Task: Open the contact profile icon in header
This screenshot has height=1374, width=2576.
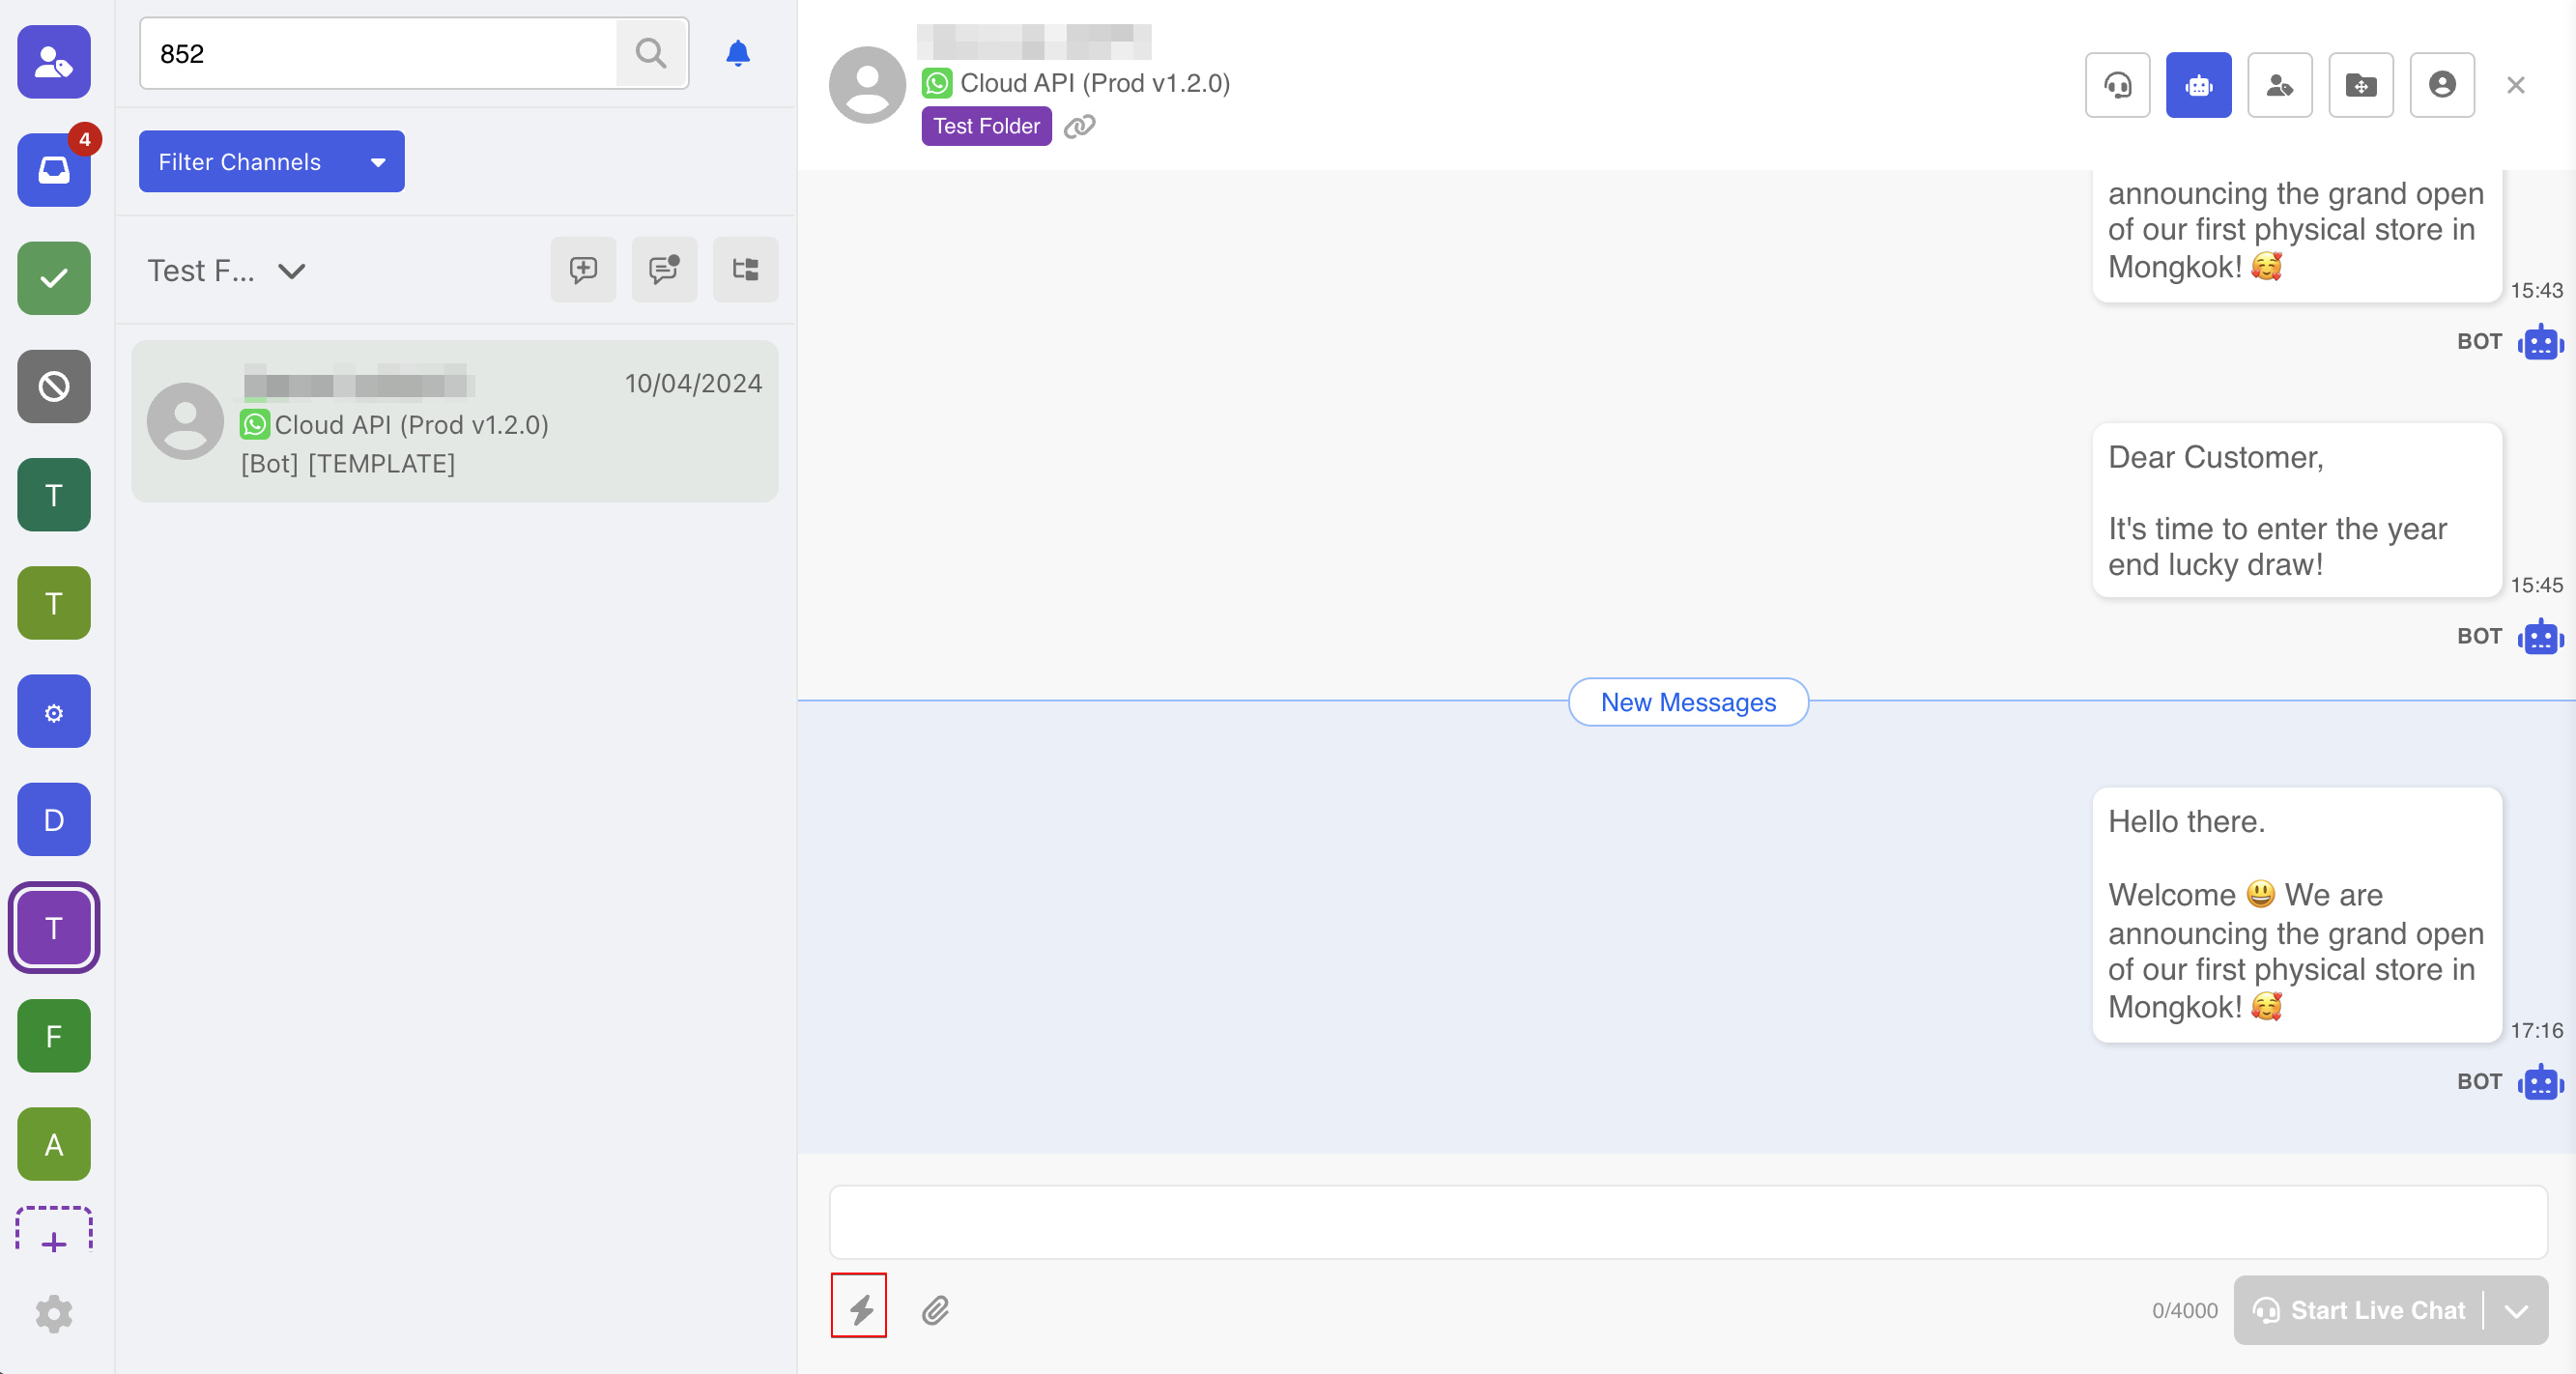Action: 2440,85
